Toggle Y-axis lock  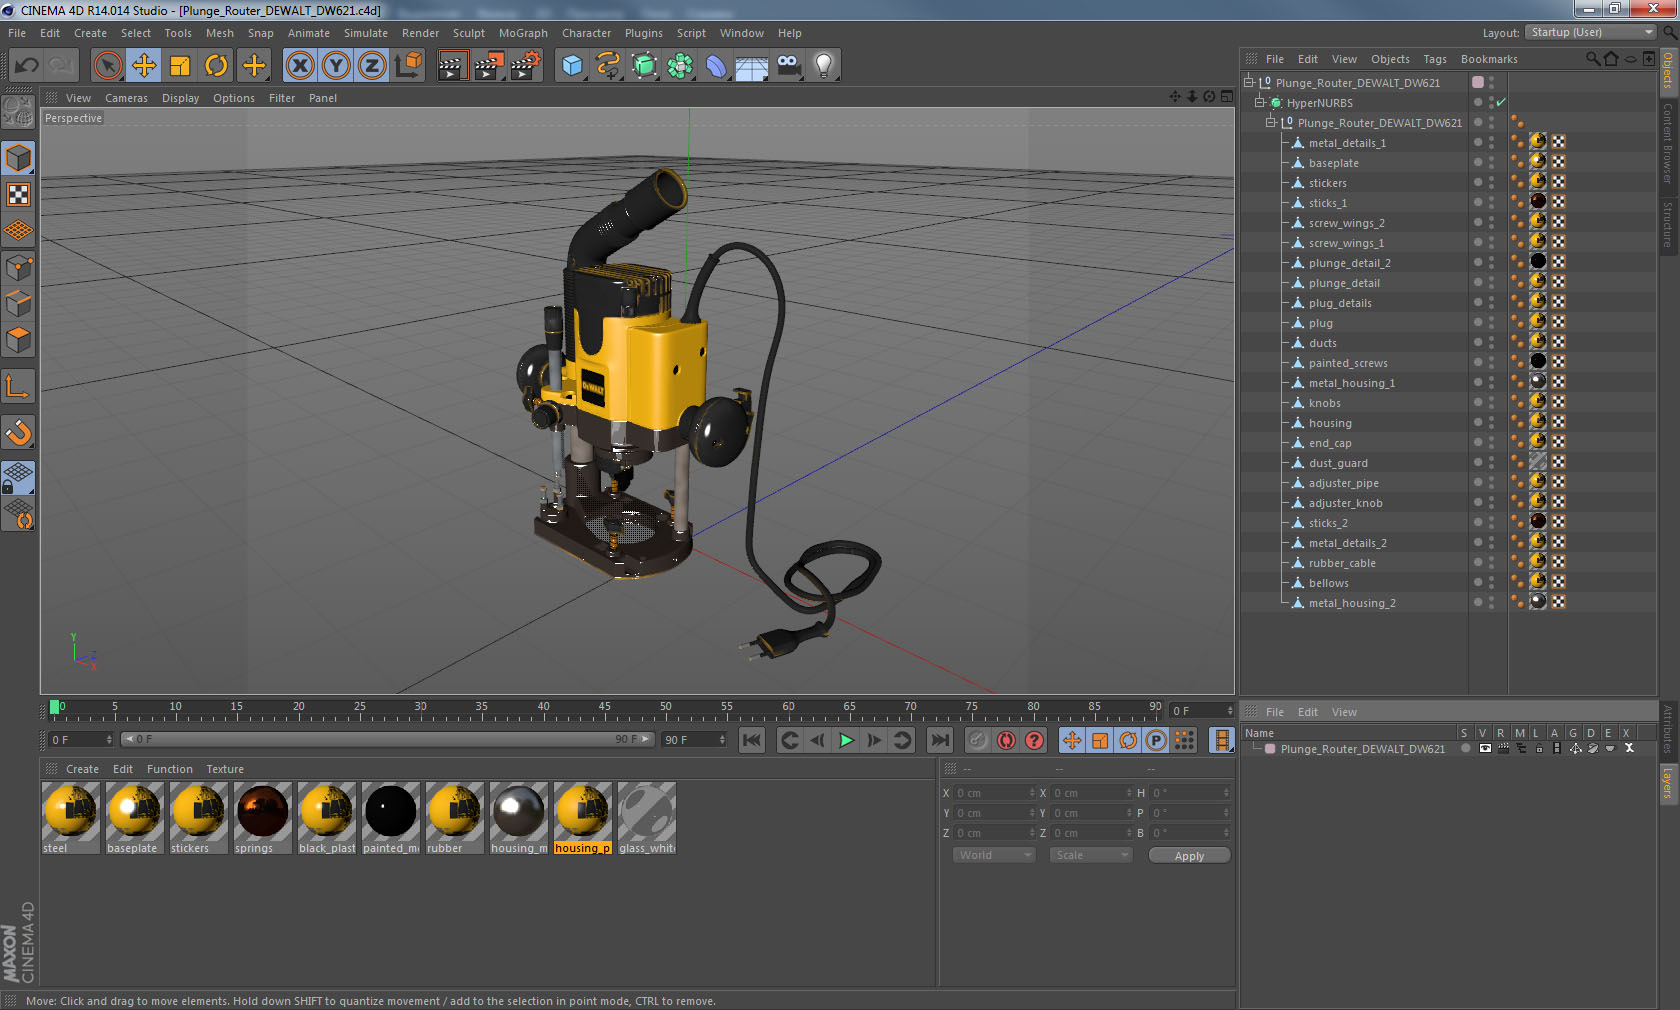336,66
